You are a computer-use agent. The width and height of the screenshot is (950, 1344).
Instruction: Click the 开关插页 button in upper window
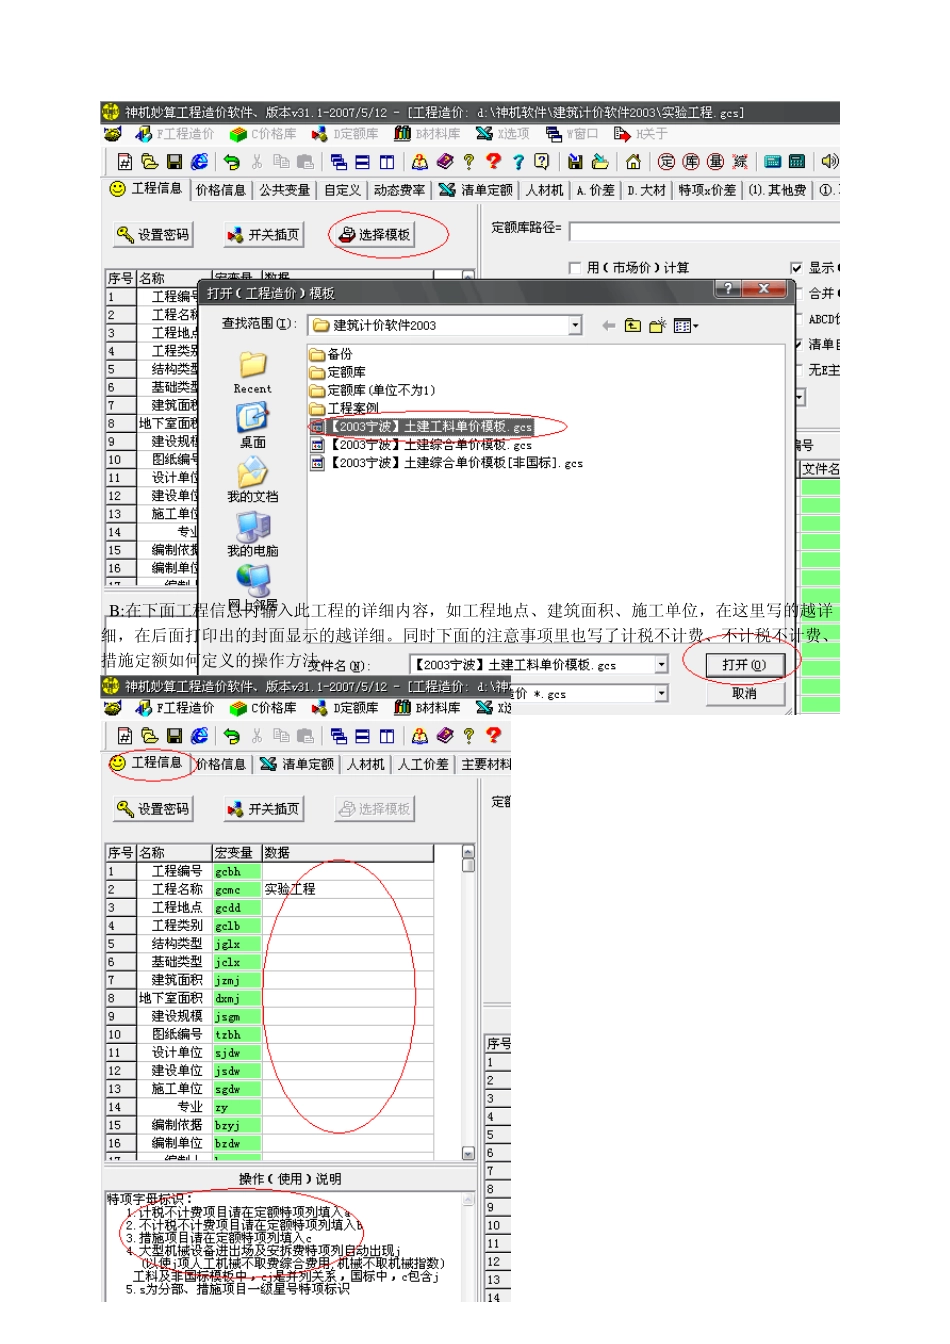pyautogui.click(x=263, y=235)
